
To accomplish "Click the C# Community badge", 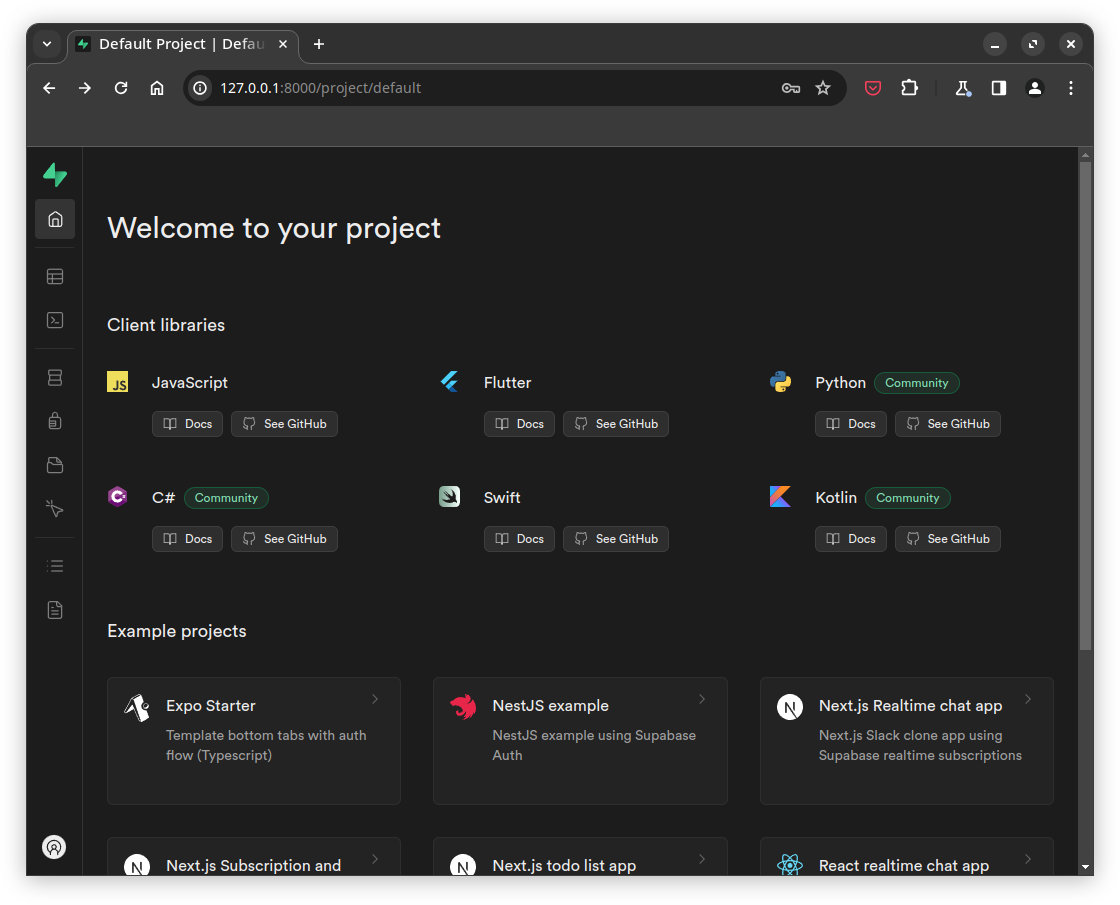I will coord(226,498).
